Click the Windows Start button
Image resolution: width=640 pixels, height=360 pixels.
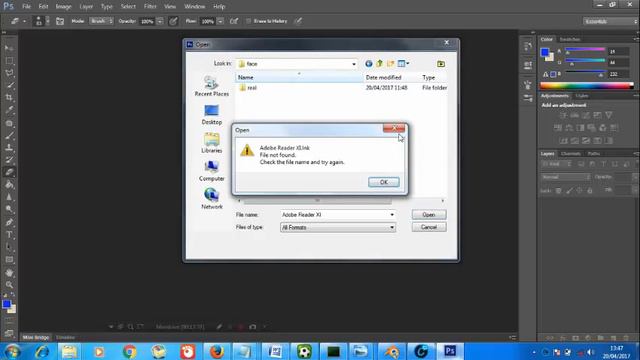point(12,351)
